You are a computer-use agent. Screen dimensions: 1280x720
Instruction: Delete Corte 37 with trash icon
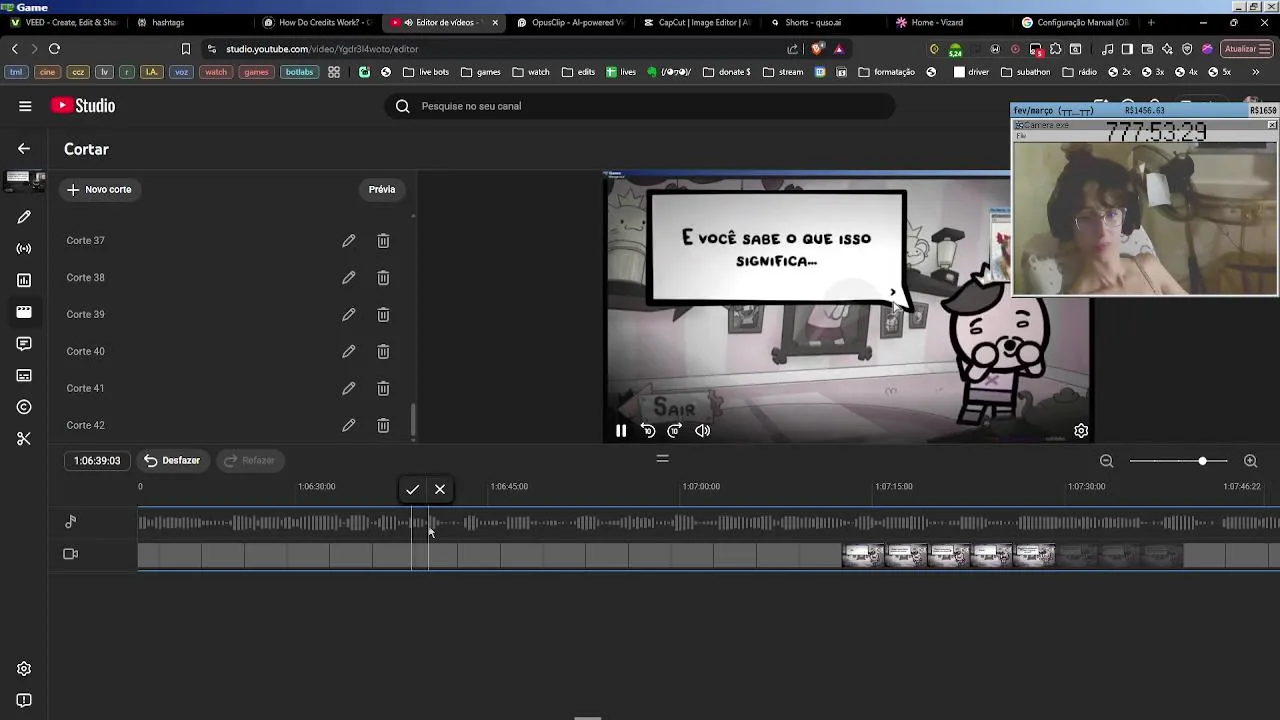pos(383,241)
